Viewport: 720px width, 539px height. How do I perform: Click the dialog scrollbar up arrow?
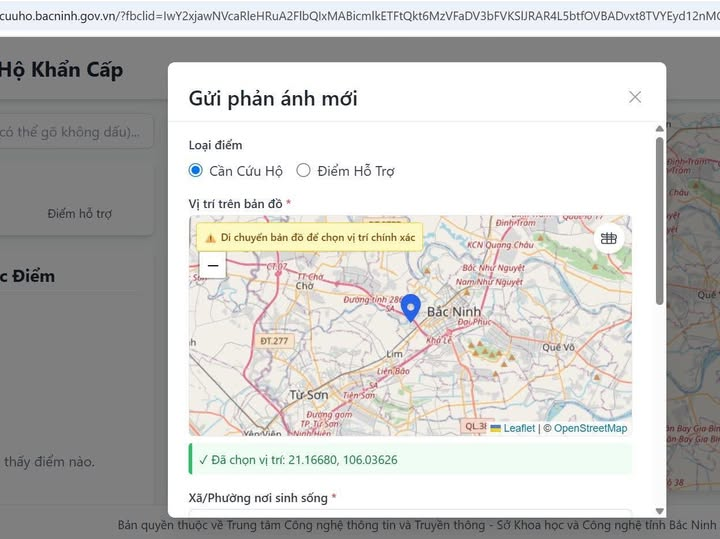click(x=659, y=128)
